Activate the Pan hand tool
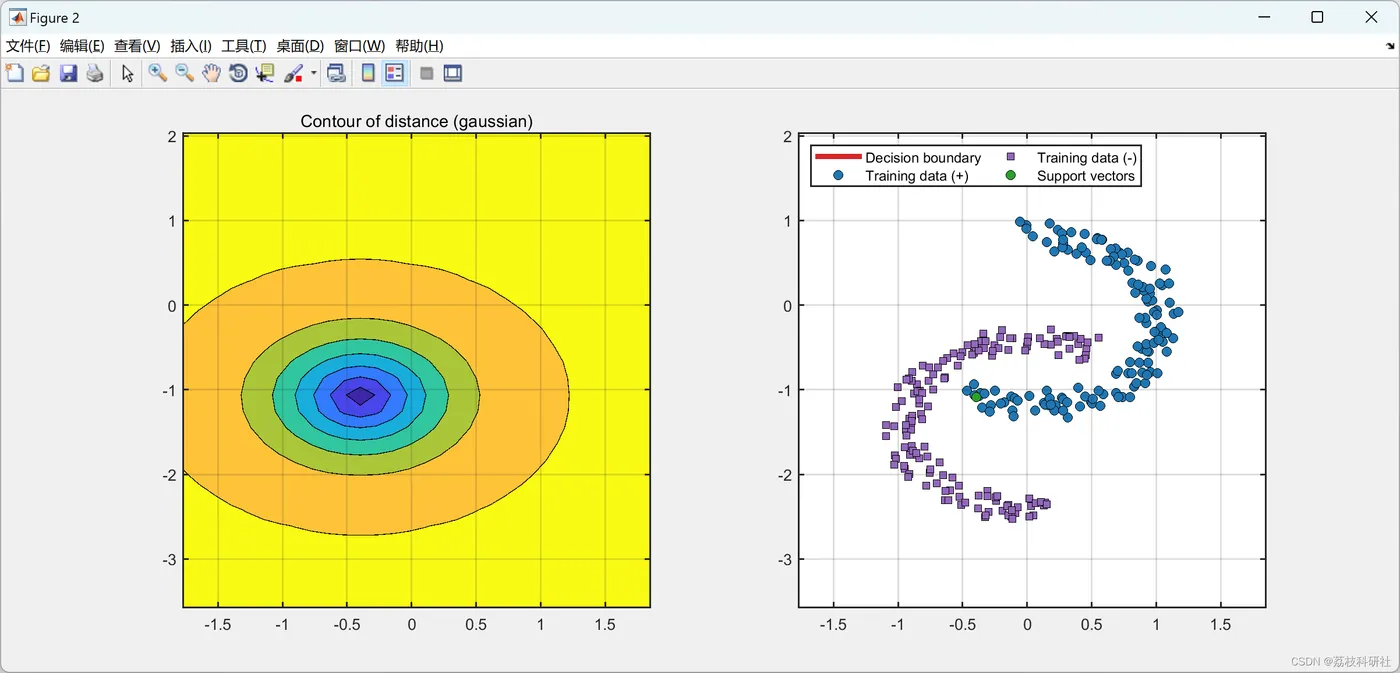 [x=211, y=73]
